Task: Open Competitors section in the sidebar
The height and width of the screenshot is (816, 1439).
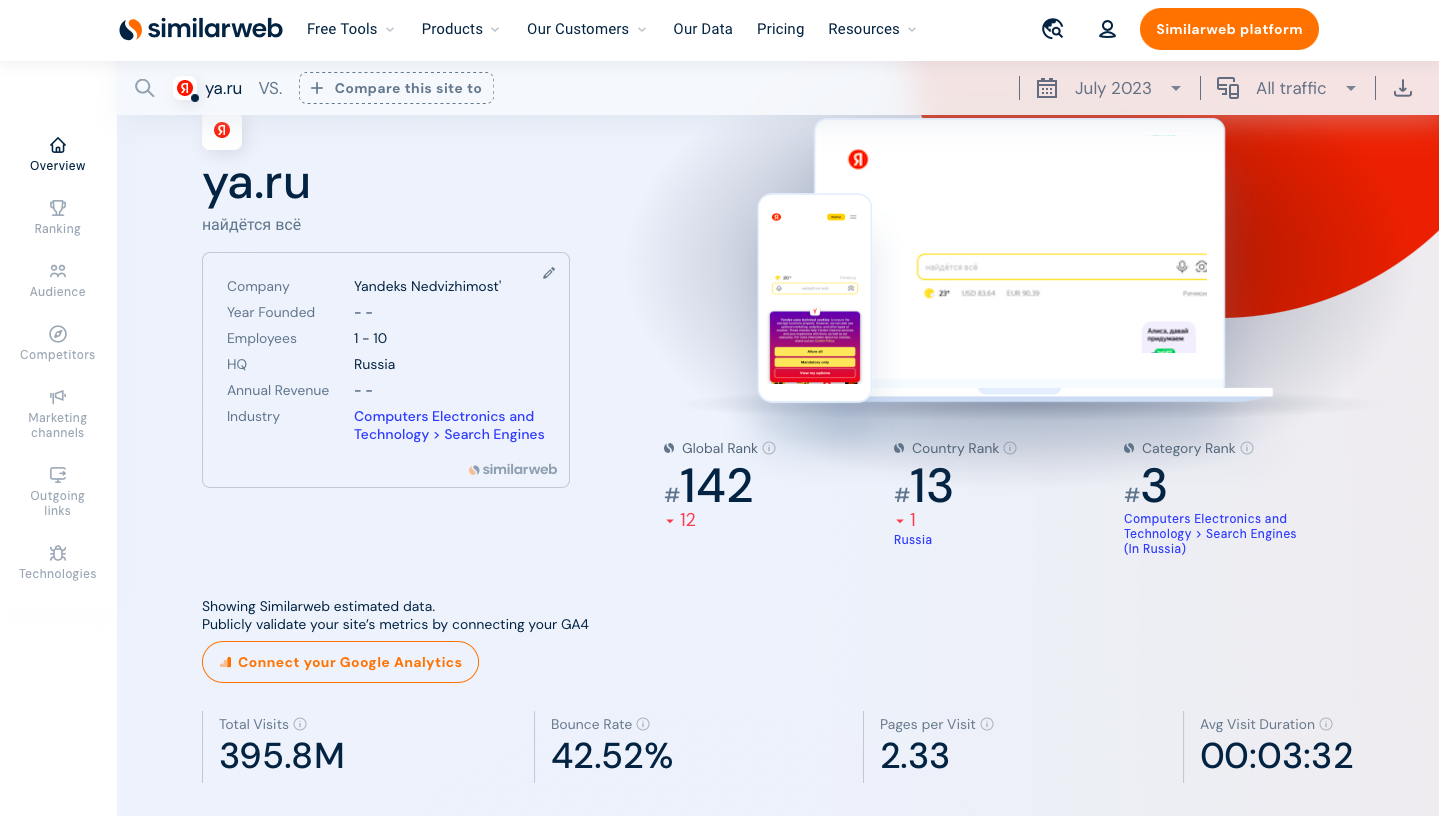Action: (58, 343)
